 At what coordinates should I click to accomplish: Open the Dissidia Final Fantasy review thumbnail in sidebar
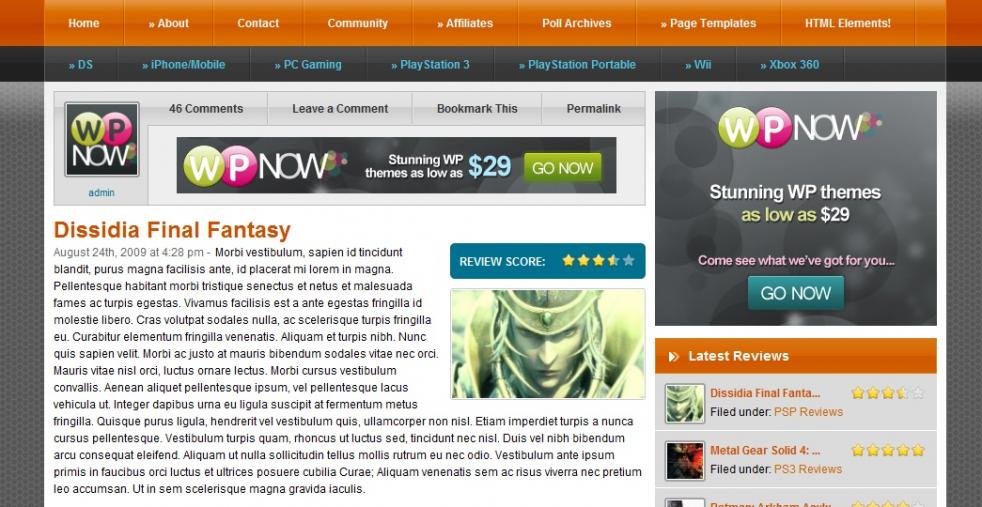click(685, 403)
